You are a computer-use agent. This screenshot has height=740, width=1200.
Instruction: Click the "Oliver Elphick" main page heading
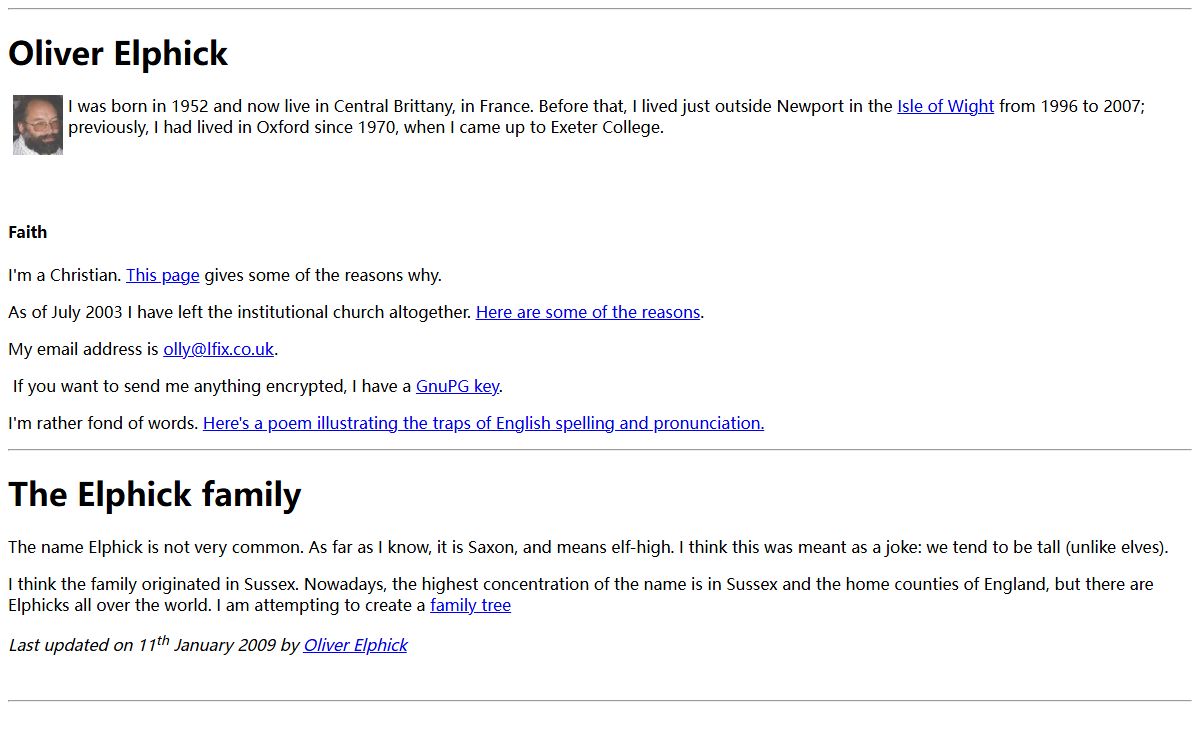[x=118, y=53]
